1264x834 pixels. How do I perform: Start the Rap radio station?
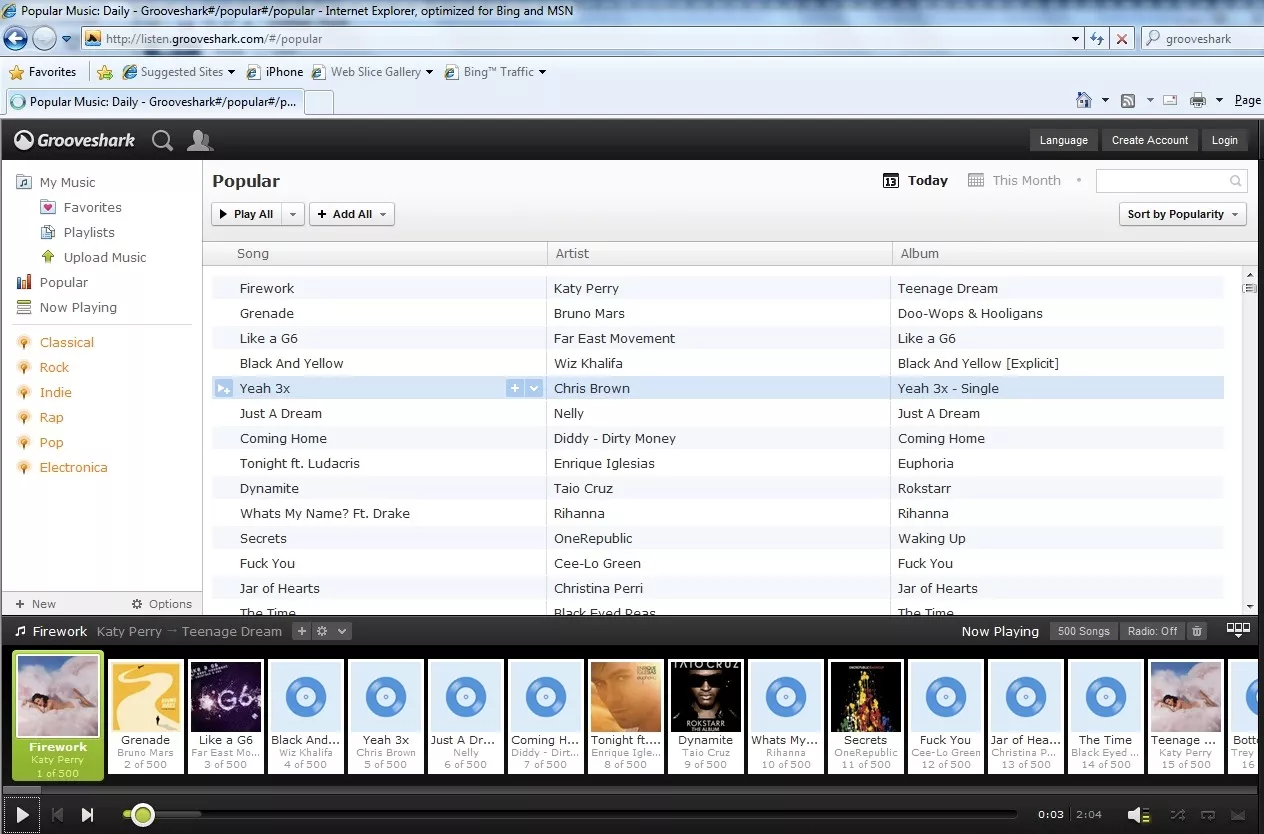(40, 417)
